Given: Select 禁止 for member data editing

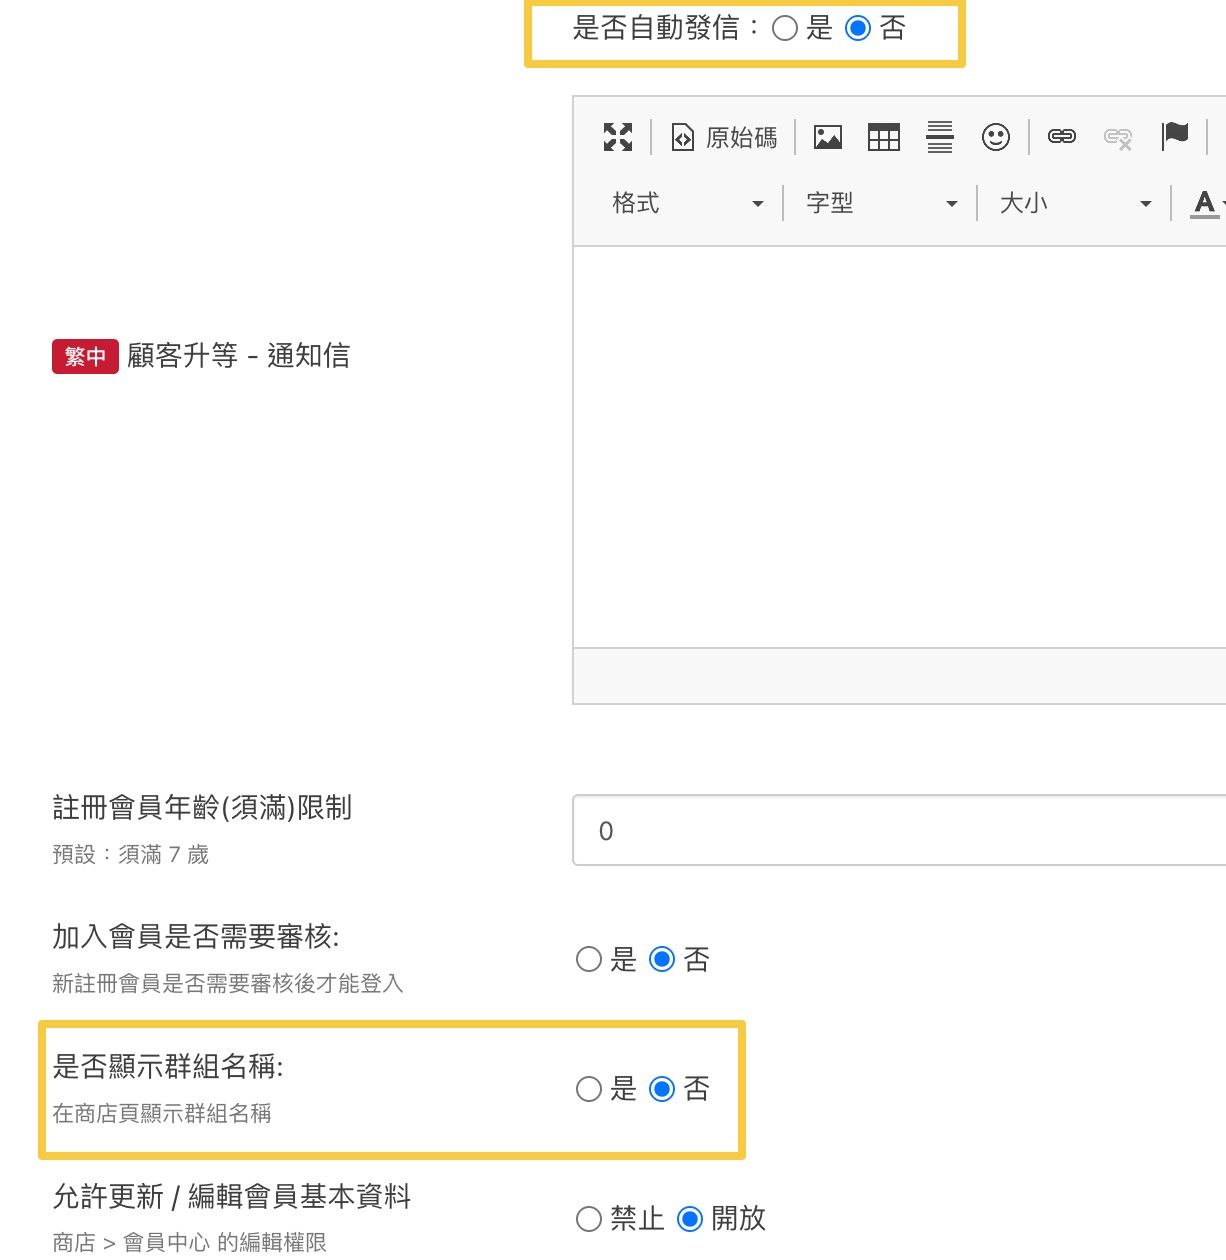Looking at the screenshot, I should tap(589, 1219).
